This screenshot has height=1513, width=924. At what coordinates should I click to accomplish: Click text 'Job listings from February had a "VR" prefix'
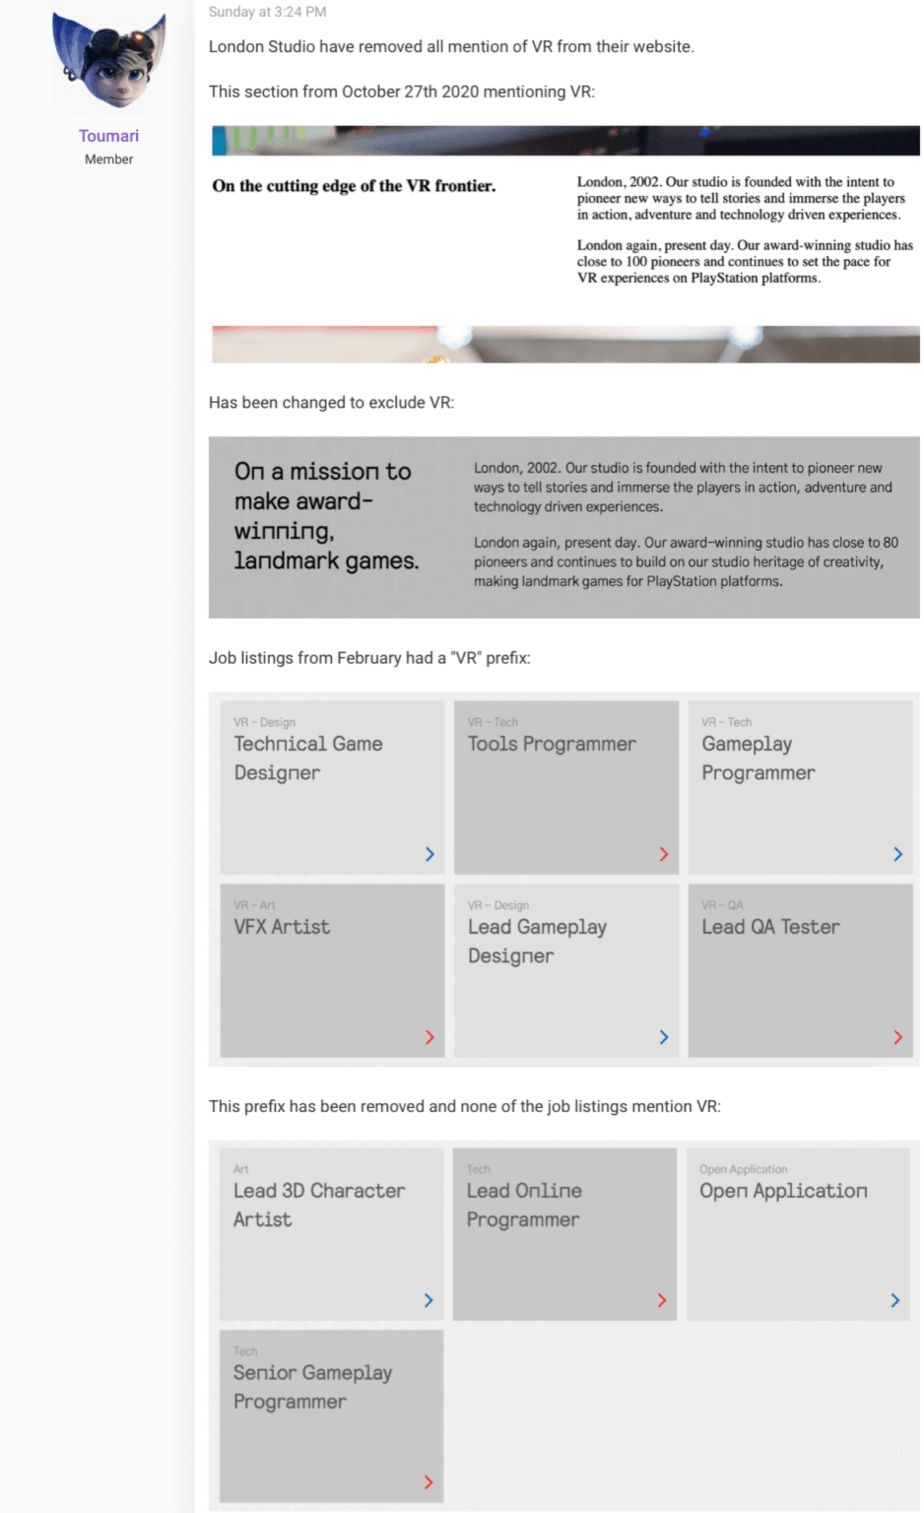point(369,658)
